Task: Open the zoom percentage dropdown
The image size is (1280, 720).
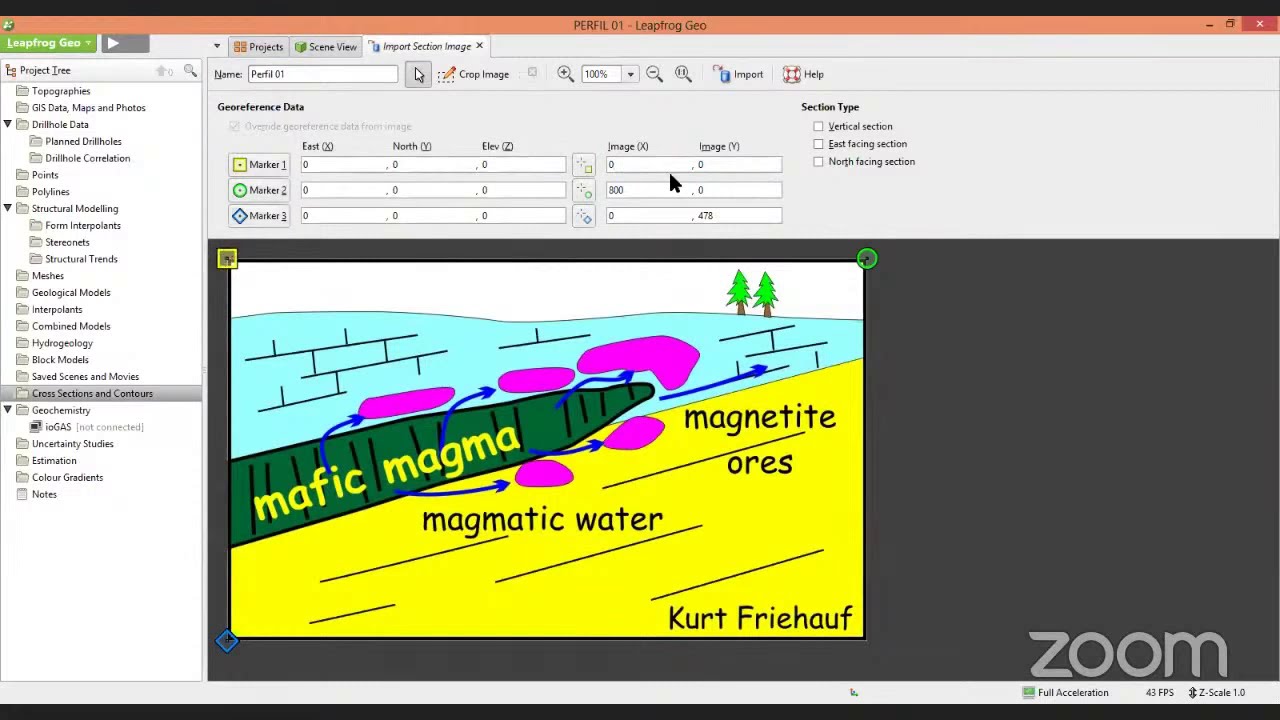Action: [x=630, y=74]
